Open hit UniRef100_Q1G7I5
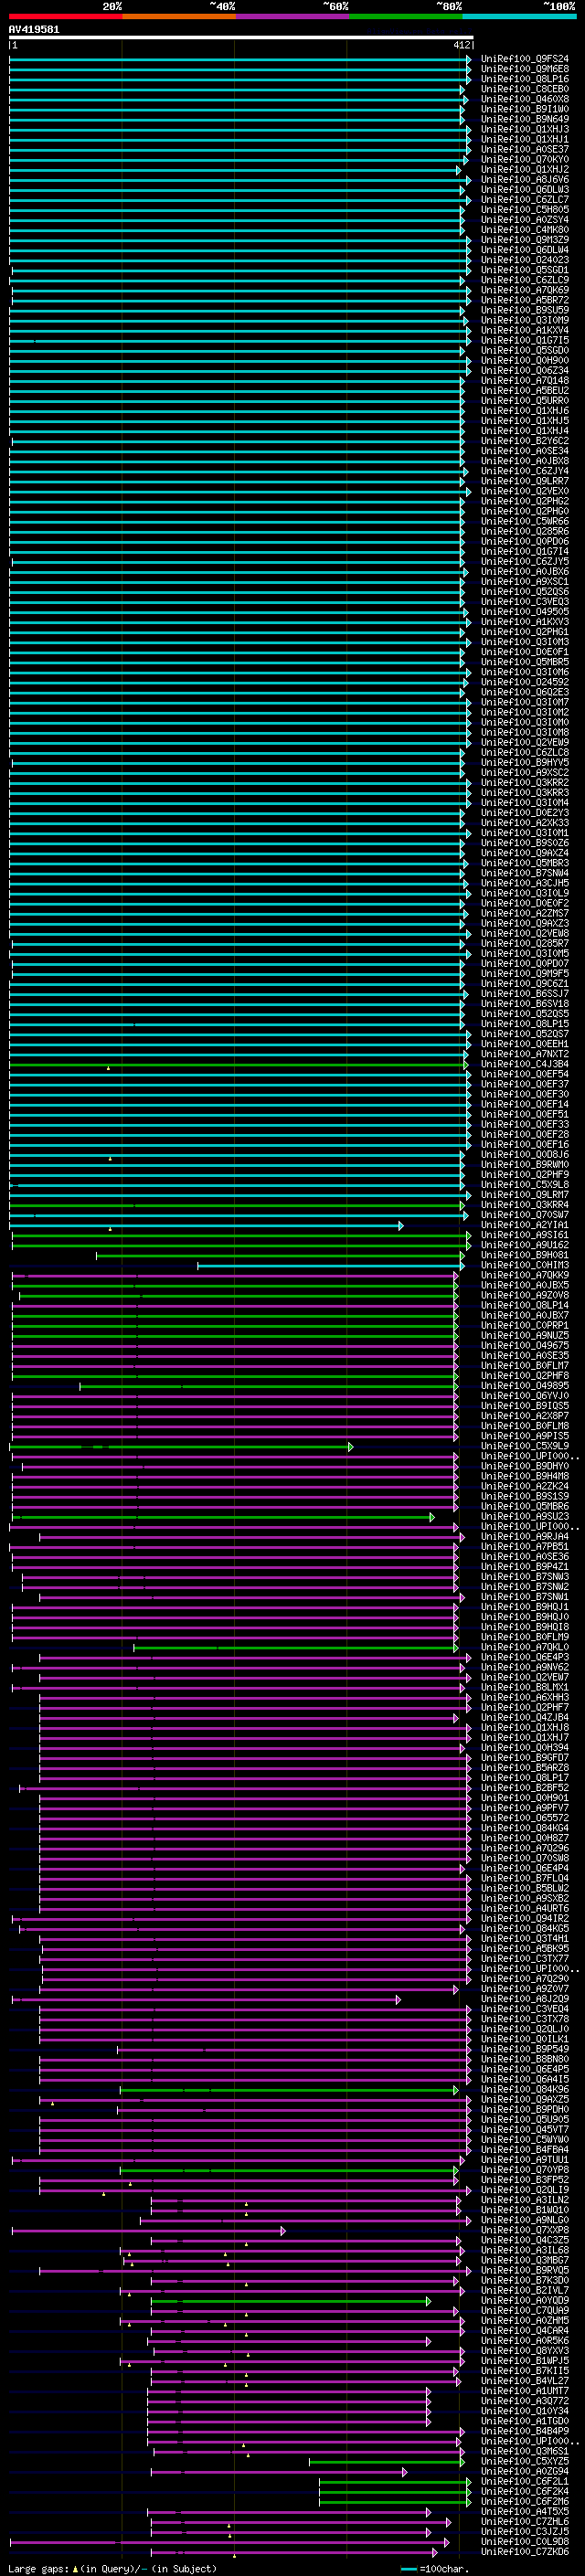This screenshot has width=585, height=2576. pos(525,340)
